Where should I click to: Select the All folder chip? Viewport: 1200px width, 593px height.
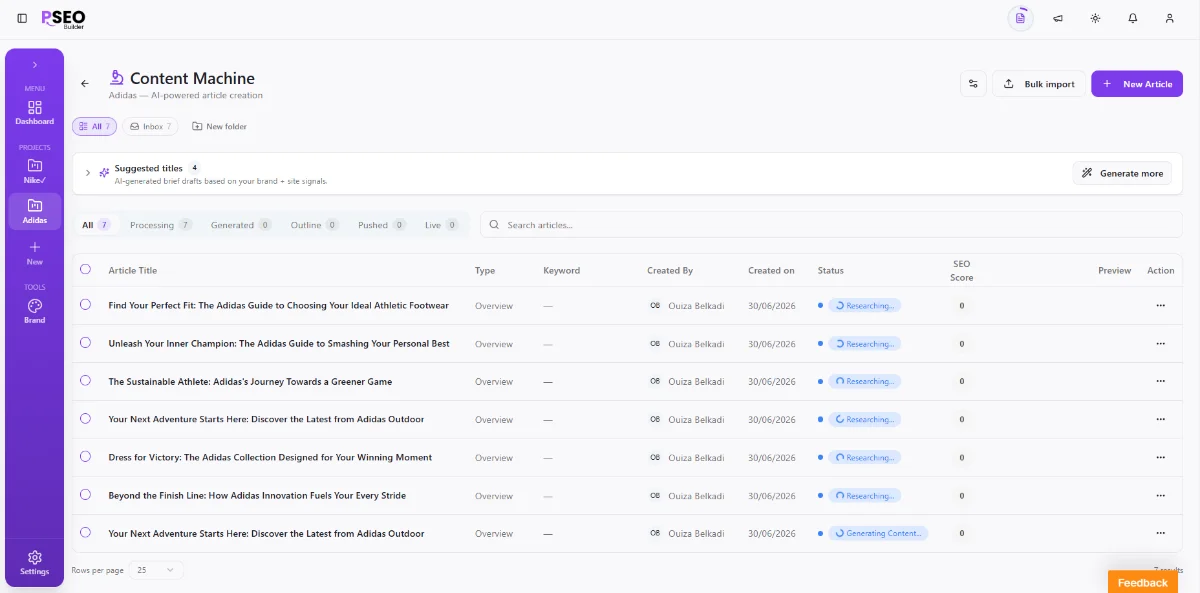pos(94,127)
